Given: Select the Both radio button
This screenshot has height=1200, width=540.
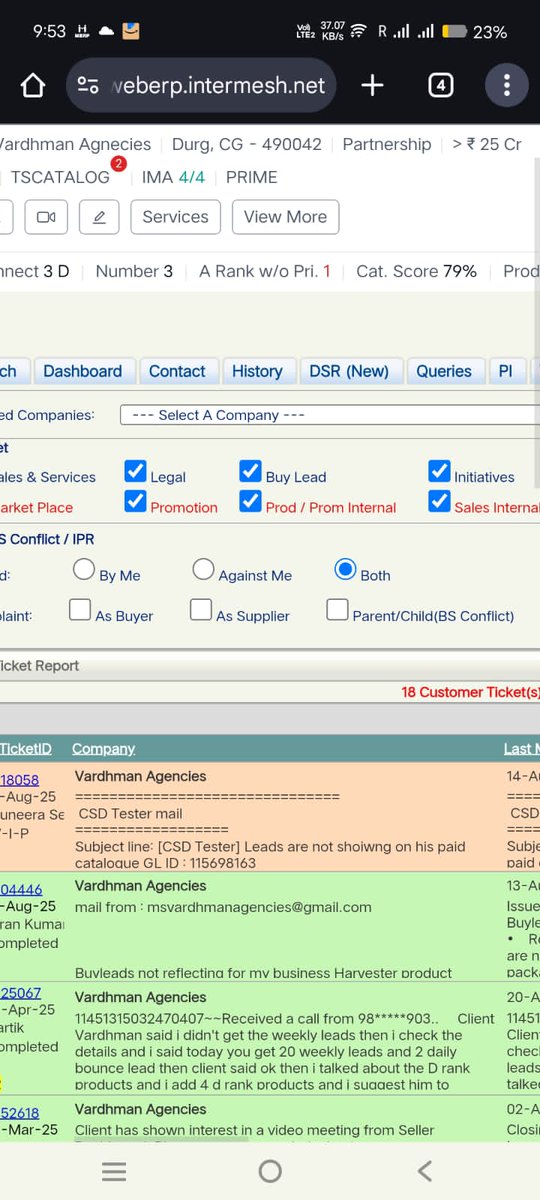Looking at the screenshot, I should tap(345, 570).
